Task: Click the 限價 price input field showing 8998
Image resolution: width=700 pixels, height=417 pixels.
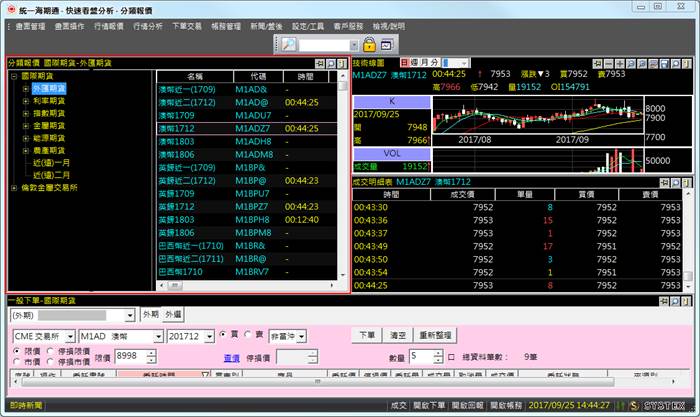Action: [131, 356]
